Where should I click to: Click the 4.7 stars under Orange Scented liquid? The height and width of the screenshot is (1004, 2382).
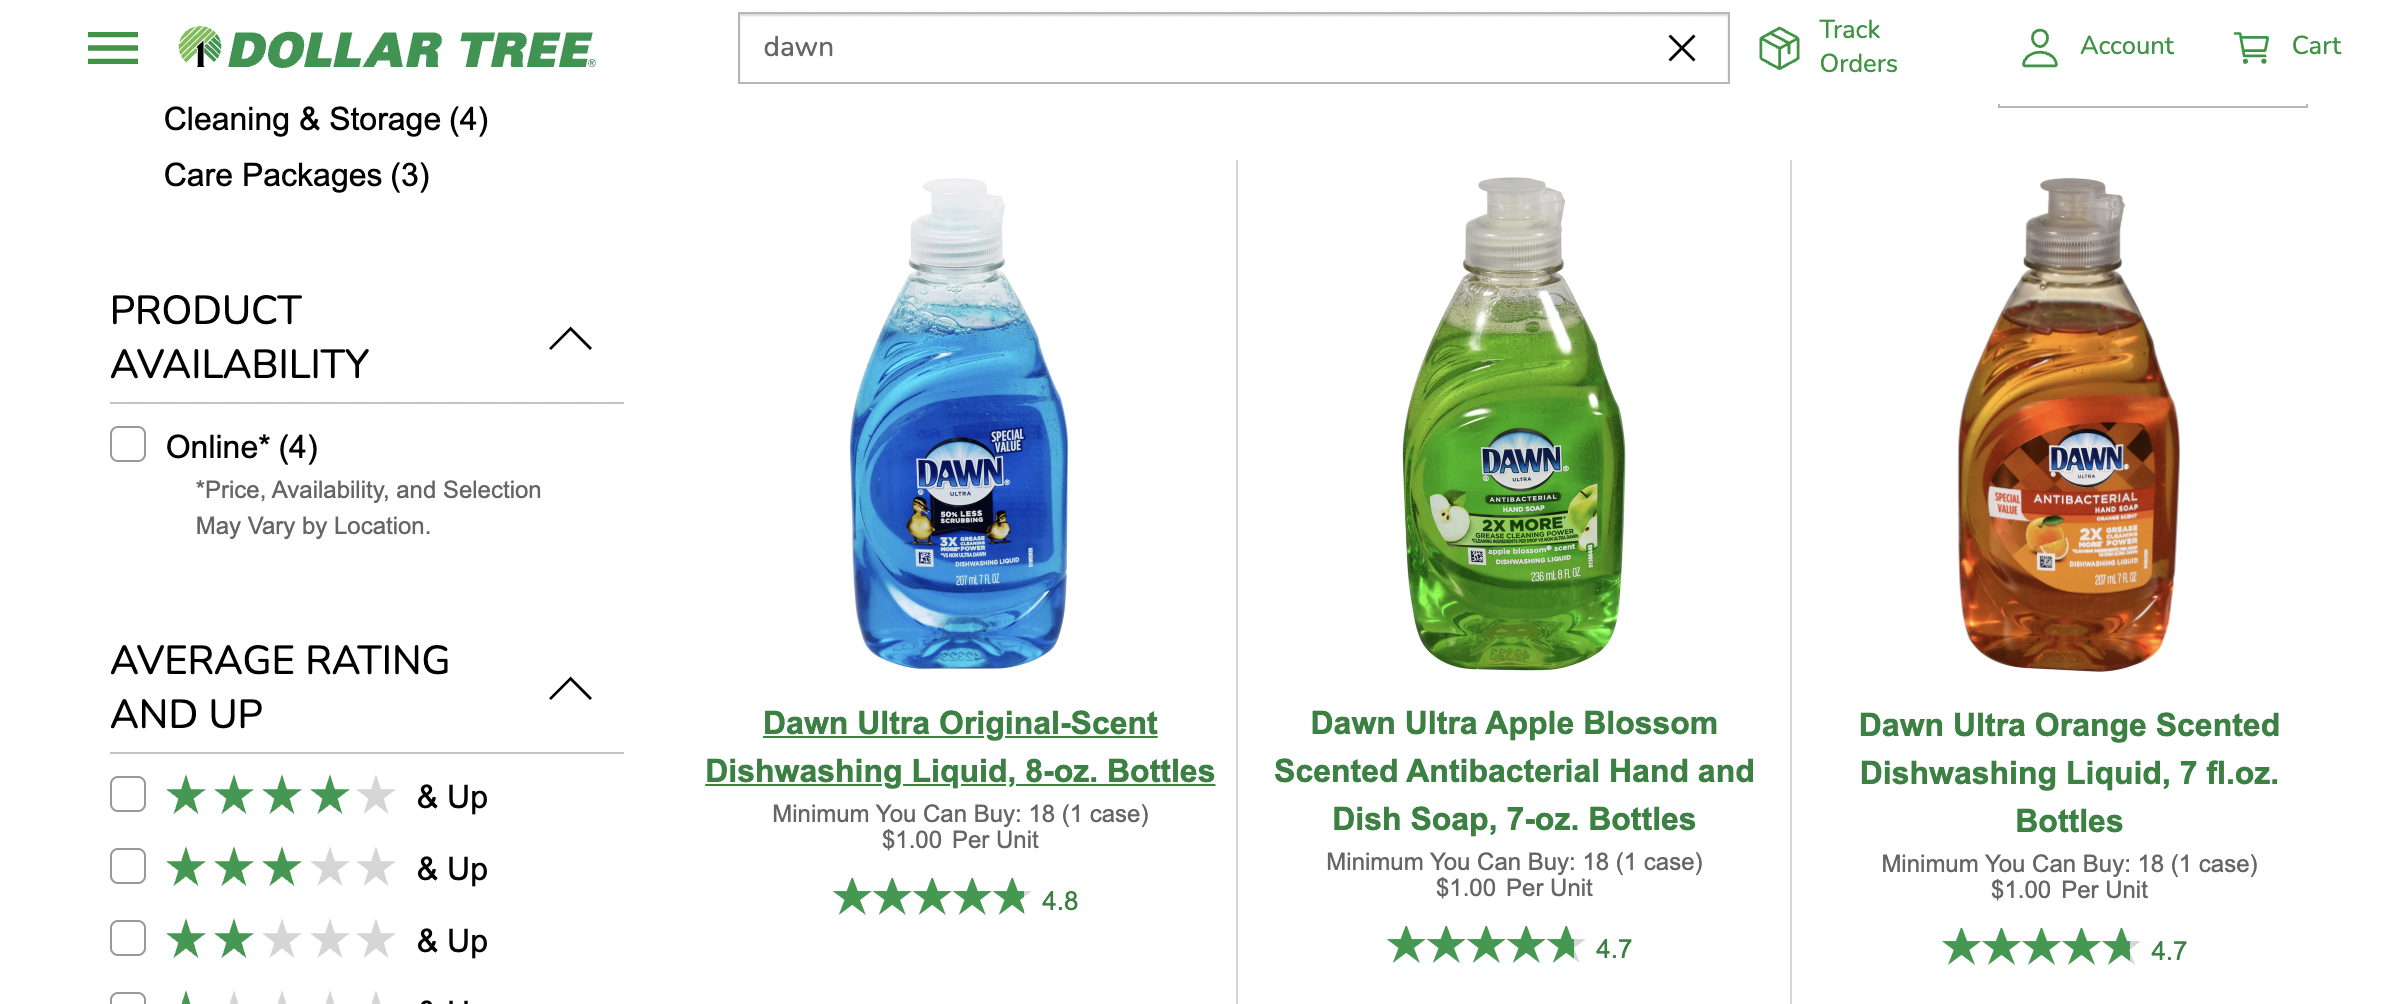click(2064, 948)
